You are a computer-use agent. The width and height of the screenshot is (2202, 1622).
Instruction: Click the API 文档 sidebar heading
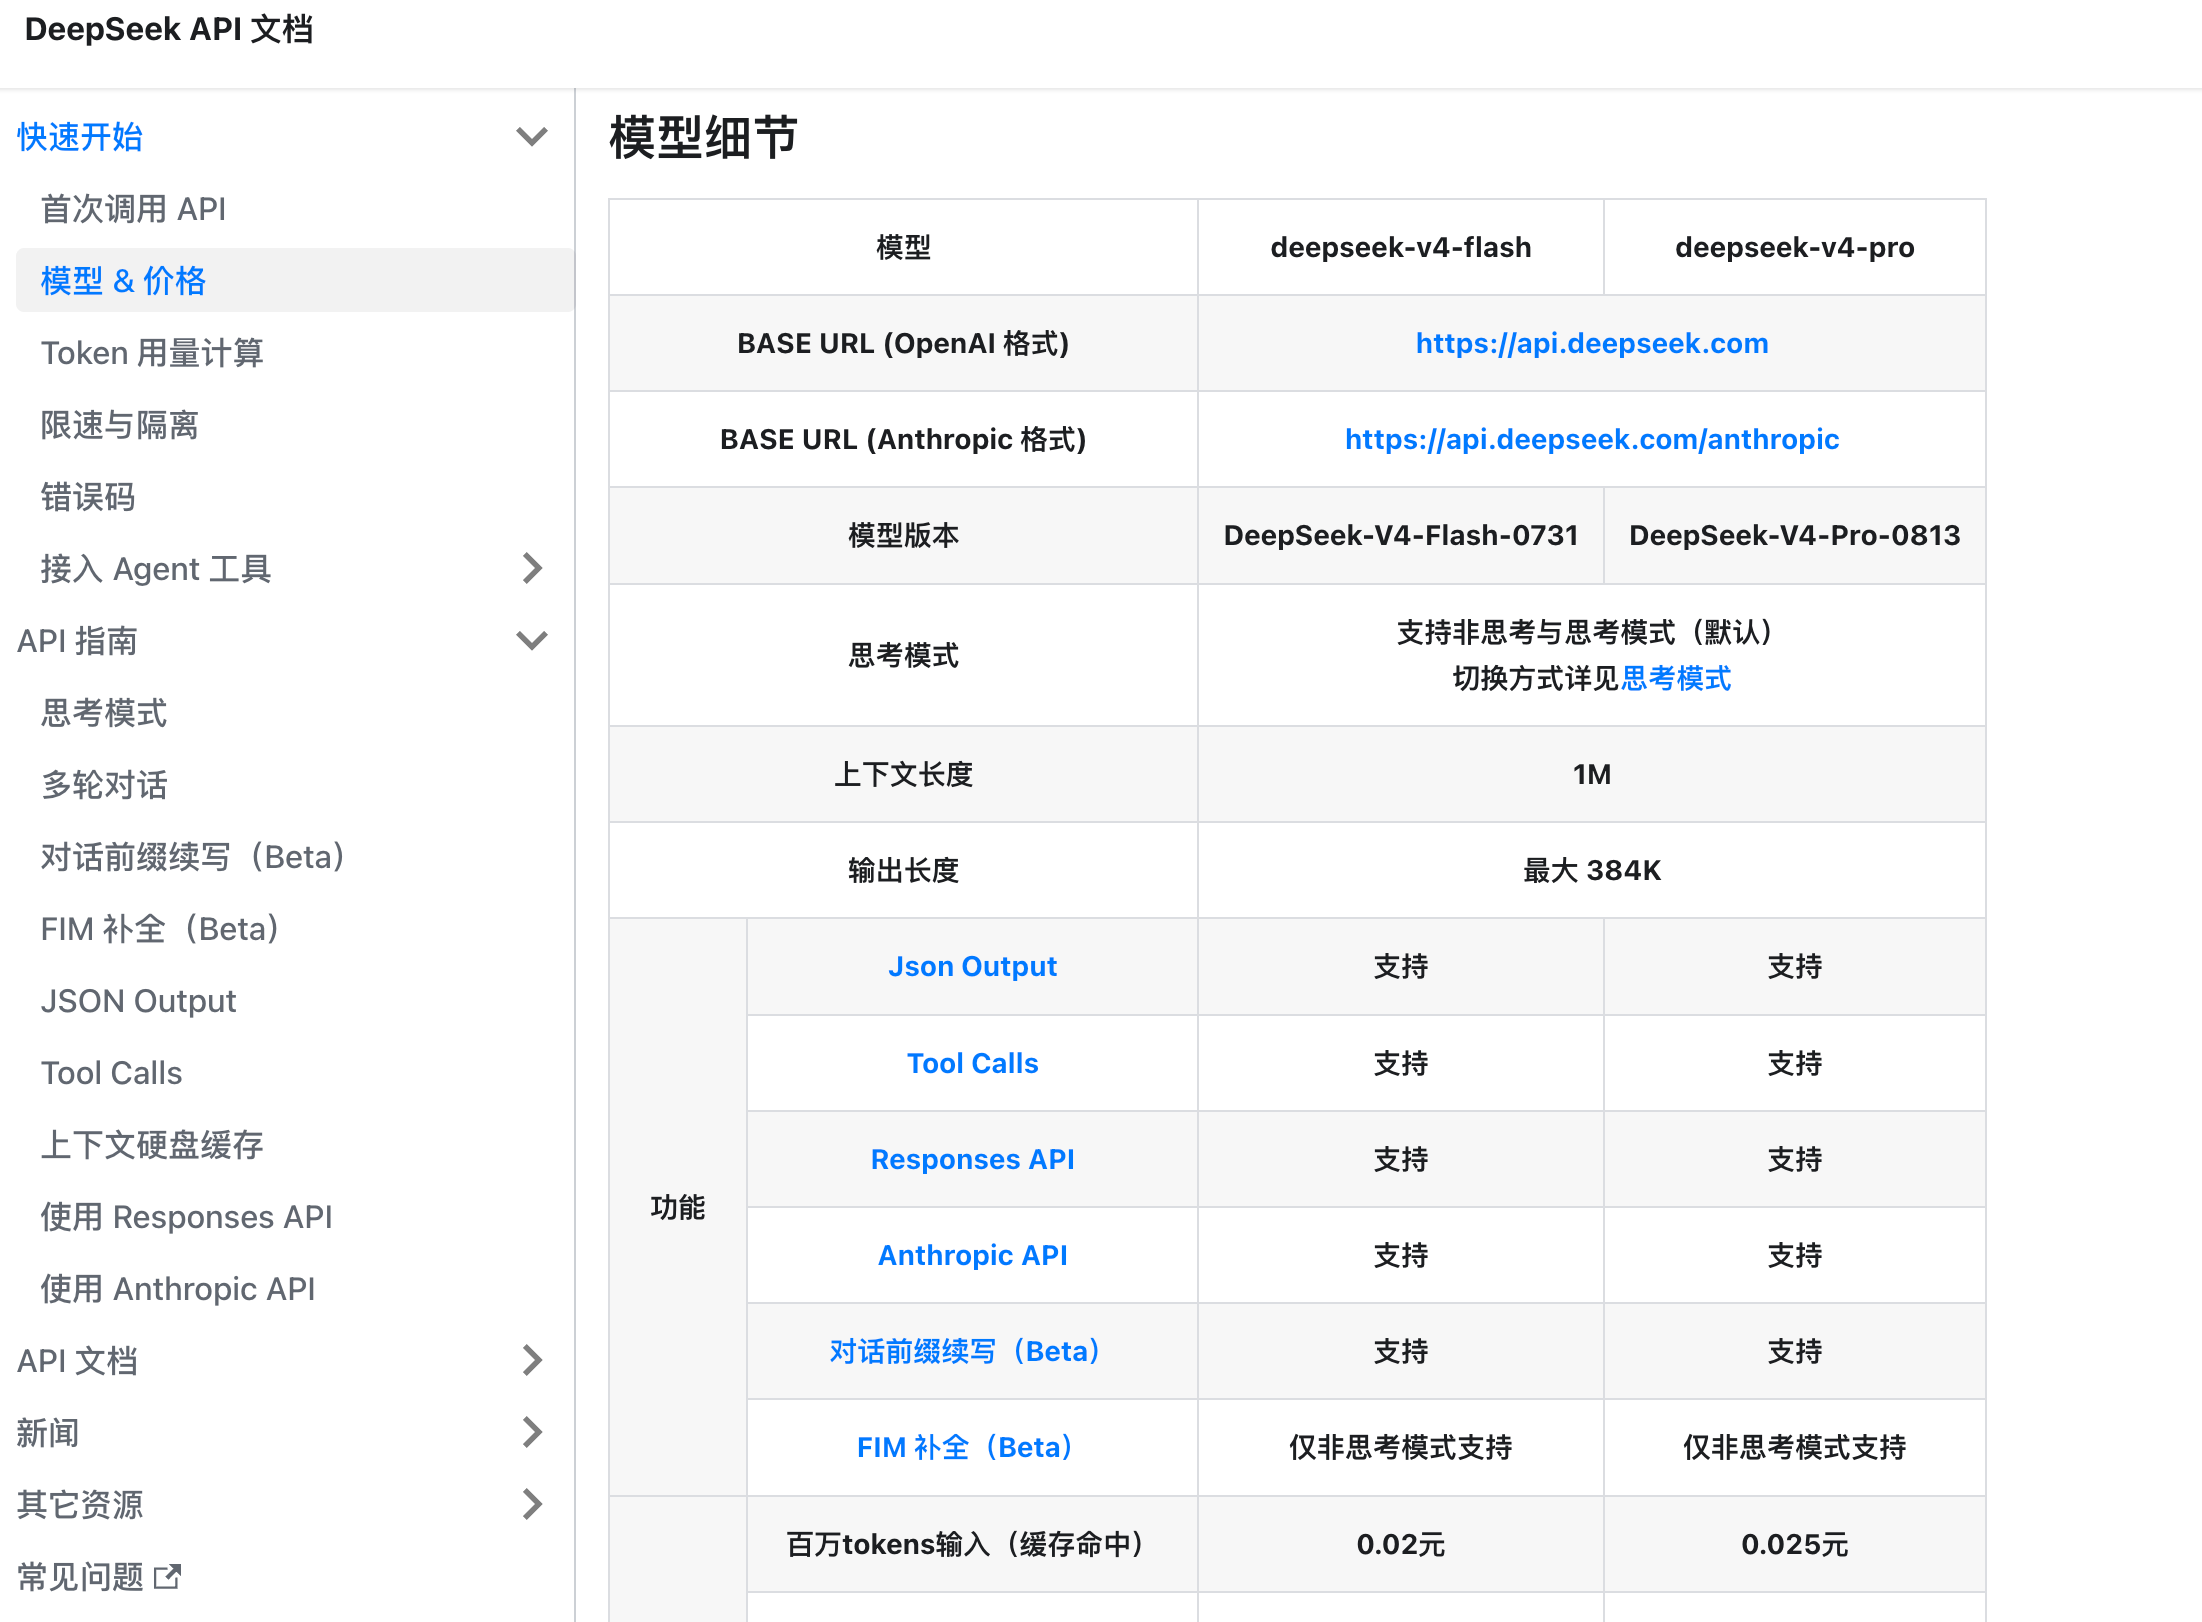77,1361
